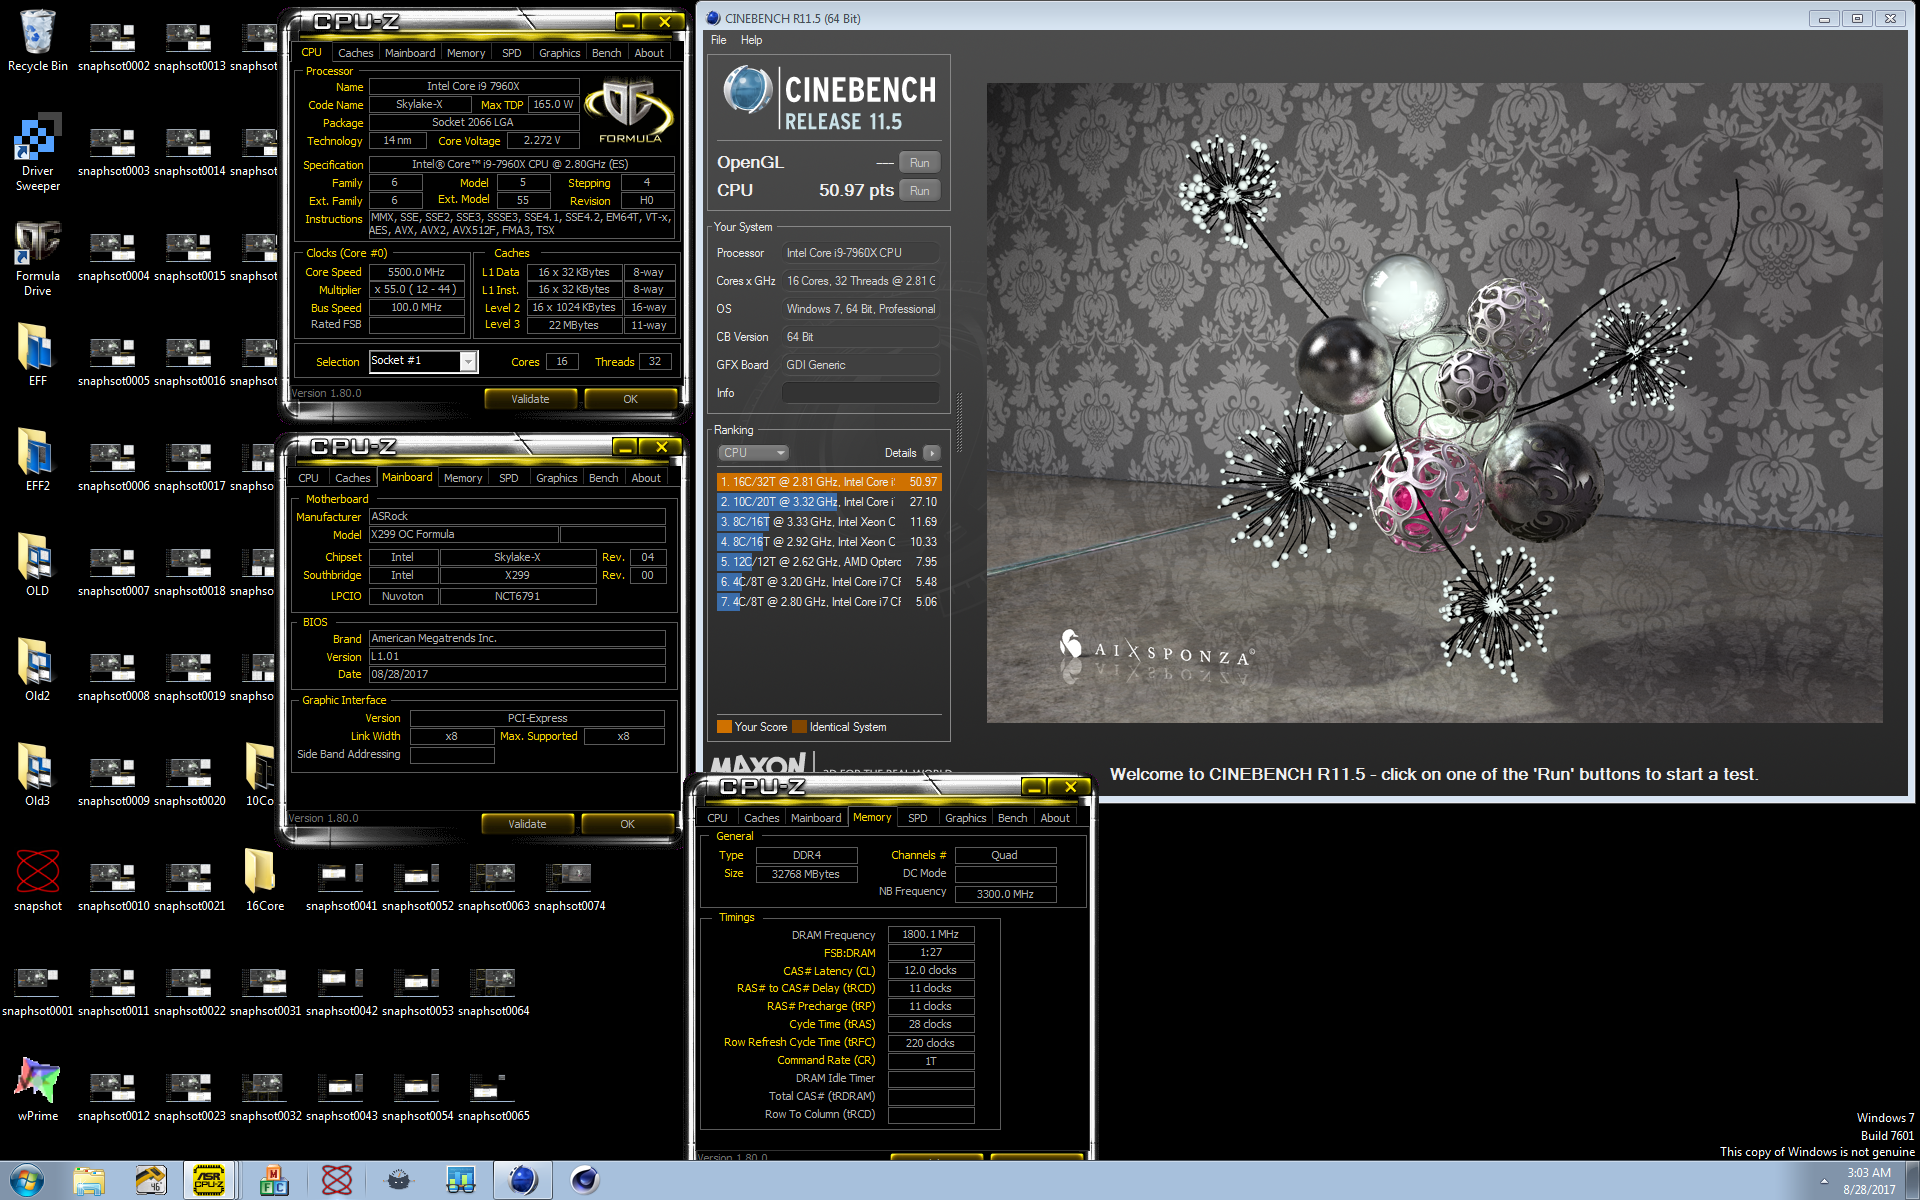Screen dimensions: 1920x1200
Task: Open the Formula Drive desktop icon
Action: click(37, 258)
